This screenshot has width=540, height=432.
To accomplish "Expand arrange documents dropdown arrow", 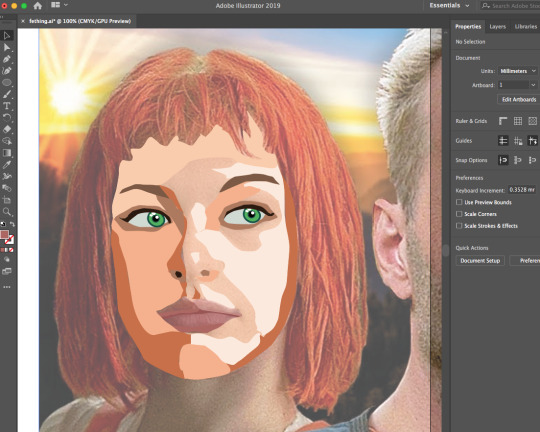I will (66, 5).
